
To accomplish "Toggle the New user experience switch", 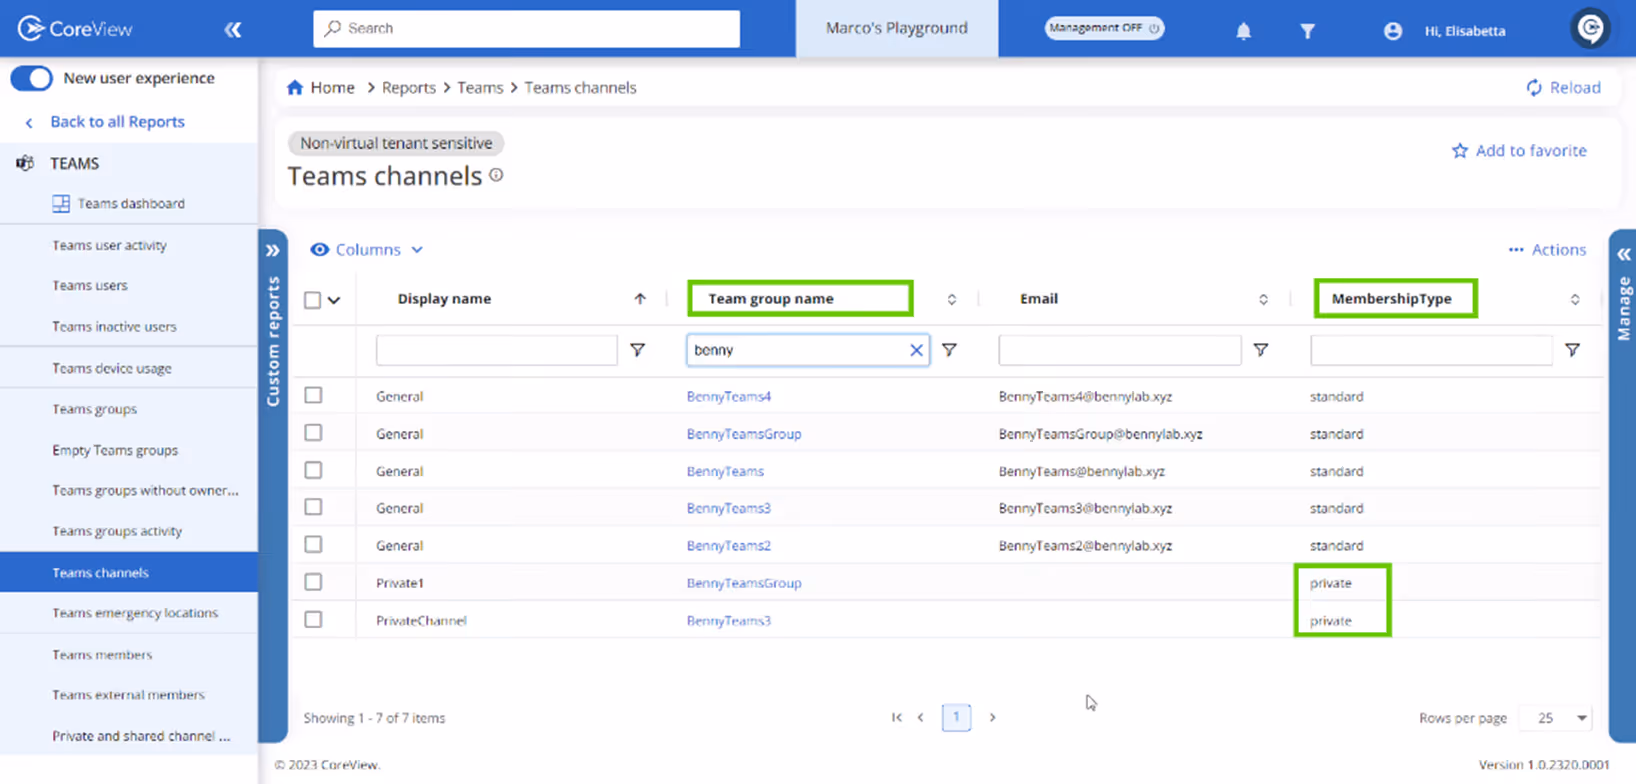I will (31, 78).
